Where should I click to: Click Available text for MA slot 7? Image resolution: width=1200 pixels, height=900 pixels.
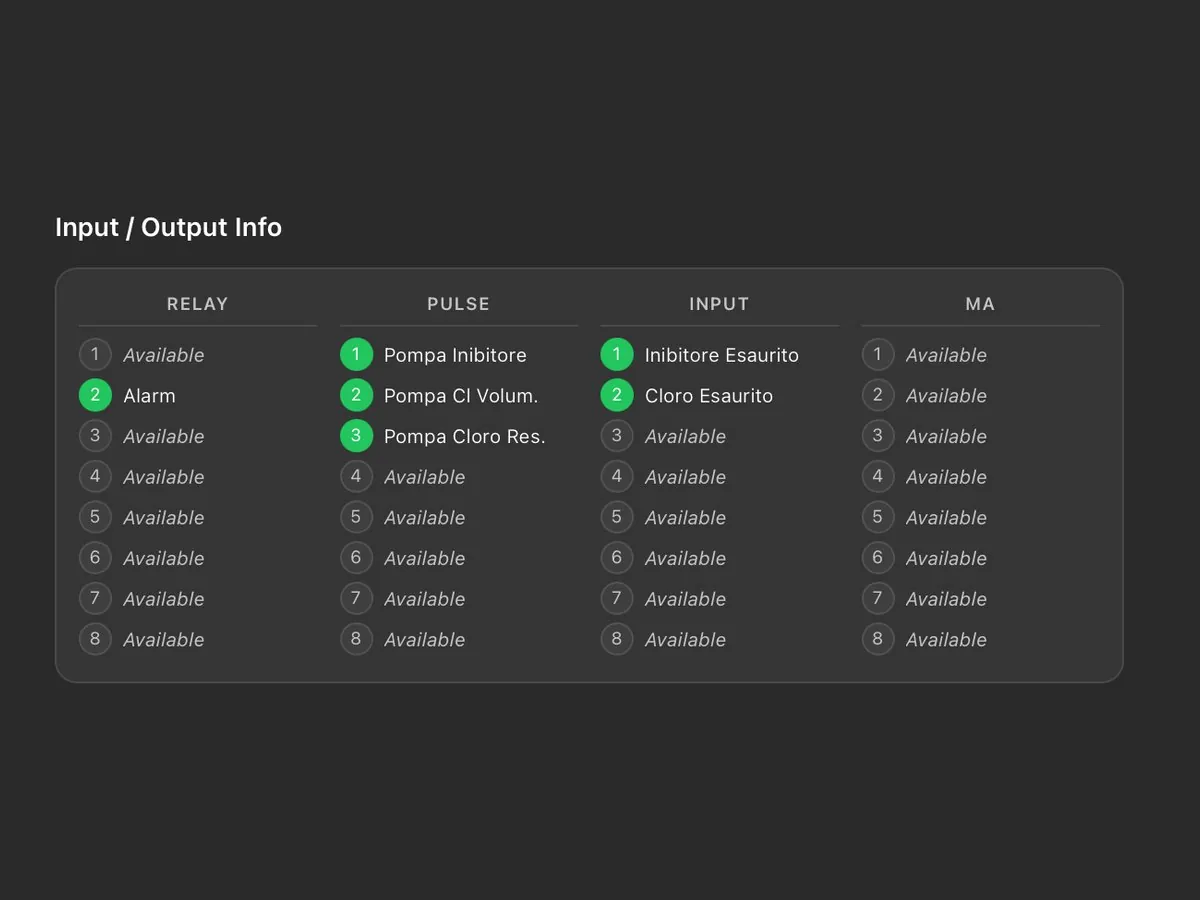click(946, 600)
